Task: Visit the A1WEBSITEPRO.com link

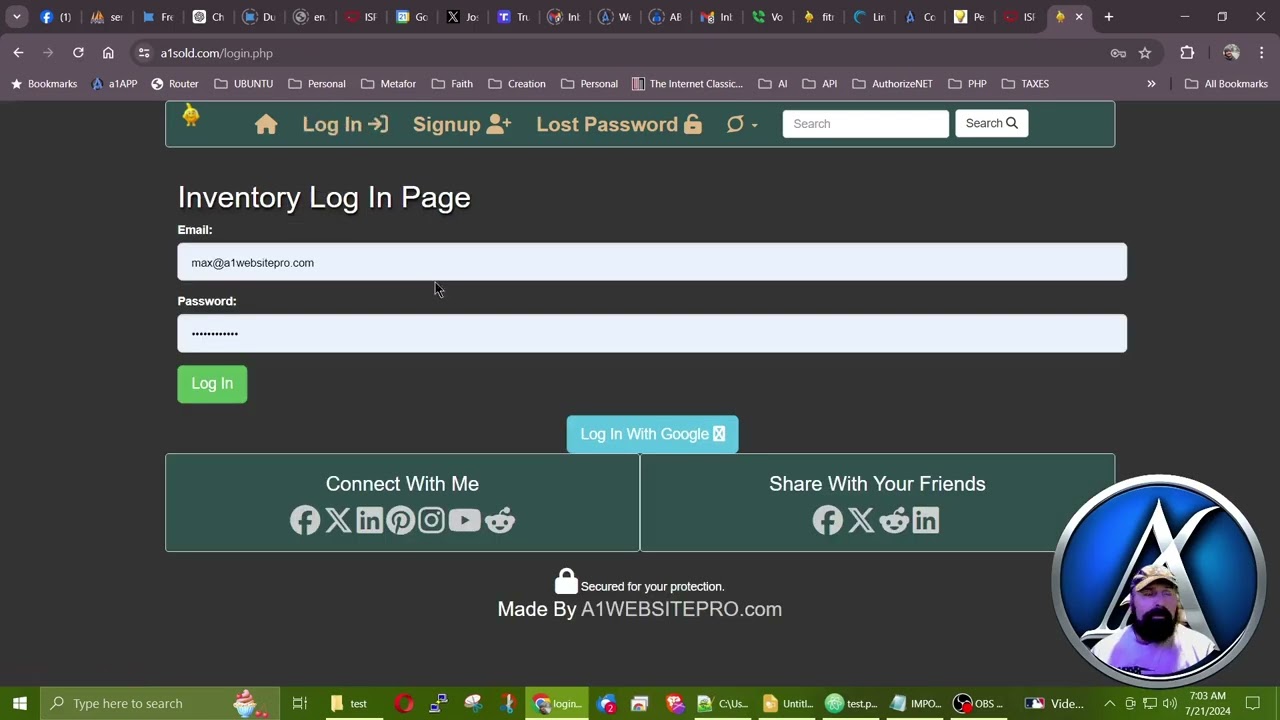Action: 681,609
